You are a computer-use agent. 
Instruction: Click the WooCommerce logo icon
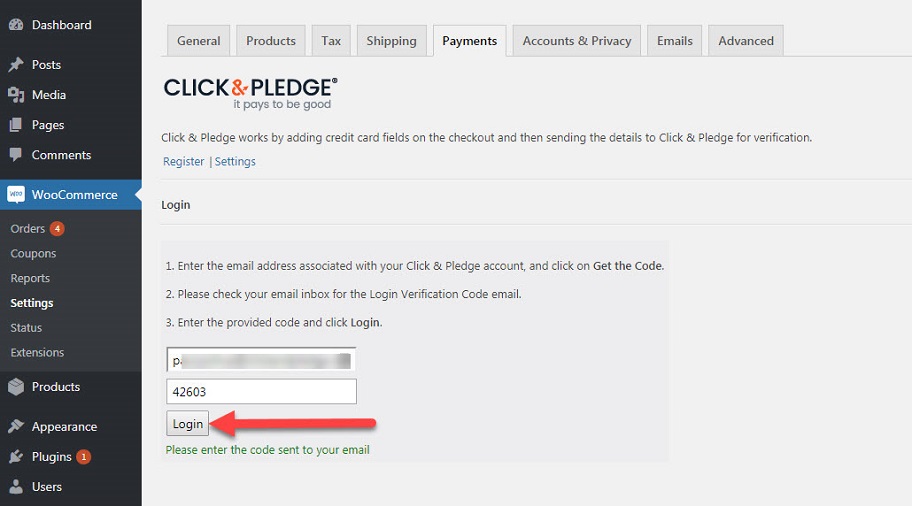[16, 194]
